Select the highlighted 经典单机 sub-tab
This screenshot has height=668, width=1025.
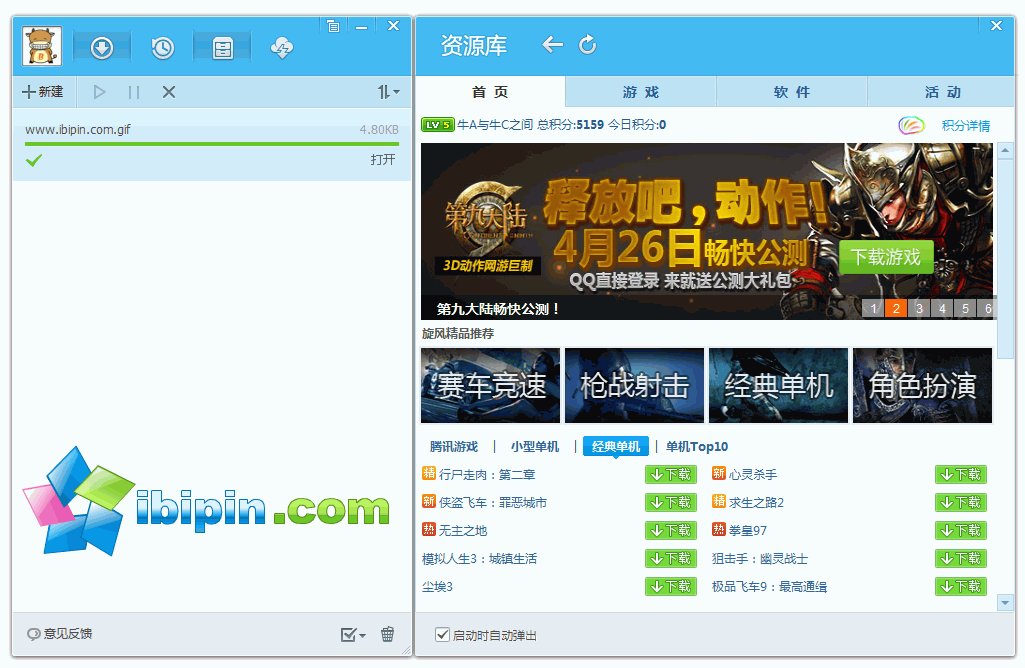pyautogui.click(x=616, y=446)
